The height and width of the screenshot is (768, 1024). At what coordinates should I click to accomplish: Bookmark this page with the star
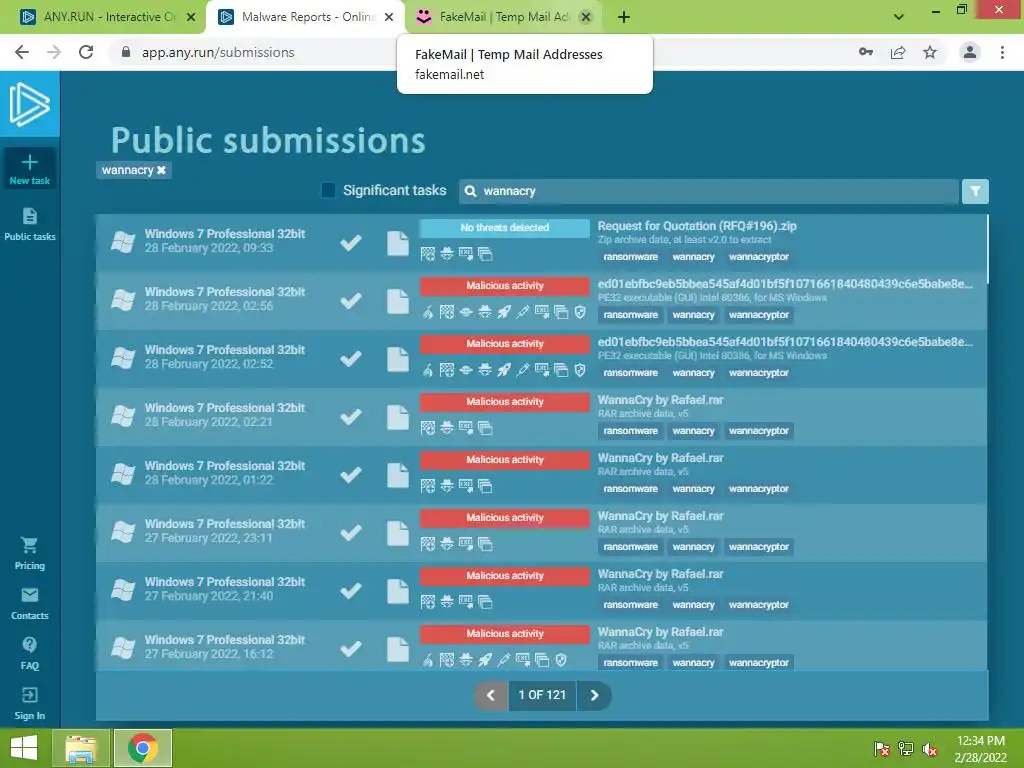930,52
